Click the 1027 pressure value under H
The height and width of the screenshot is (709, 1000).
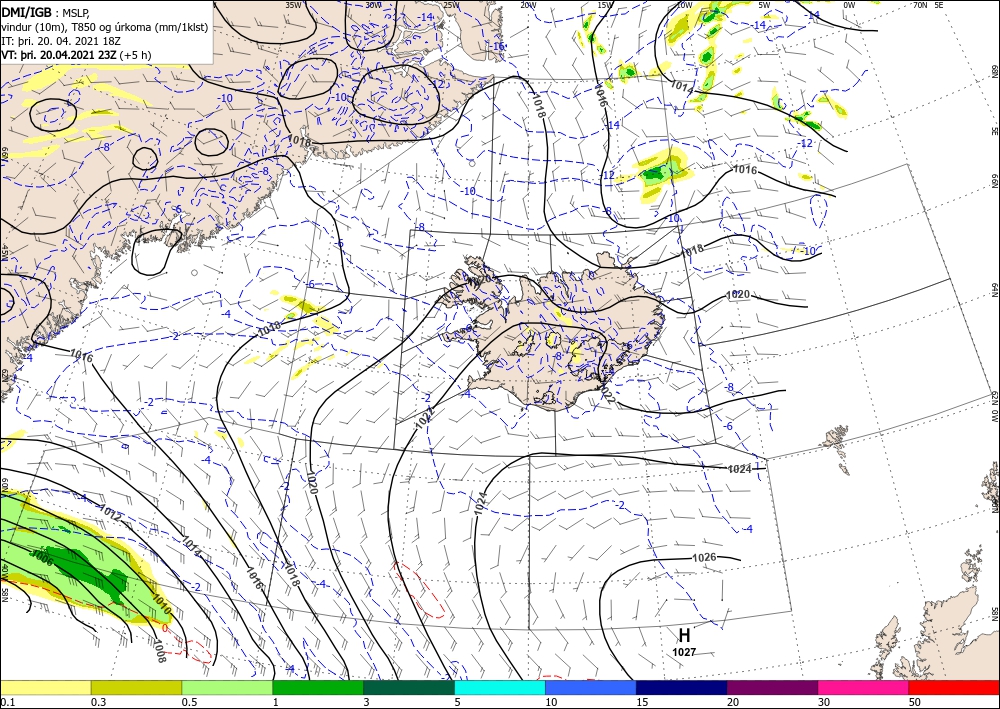point(684,652)
